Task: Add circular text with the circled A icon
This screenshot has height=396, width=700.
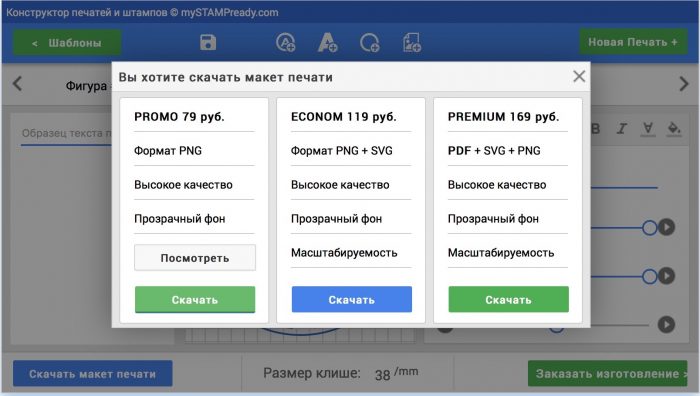Action: [286, 43]
